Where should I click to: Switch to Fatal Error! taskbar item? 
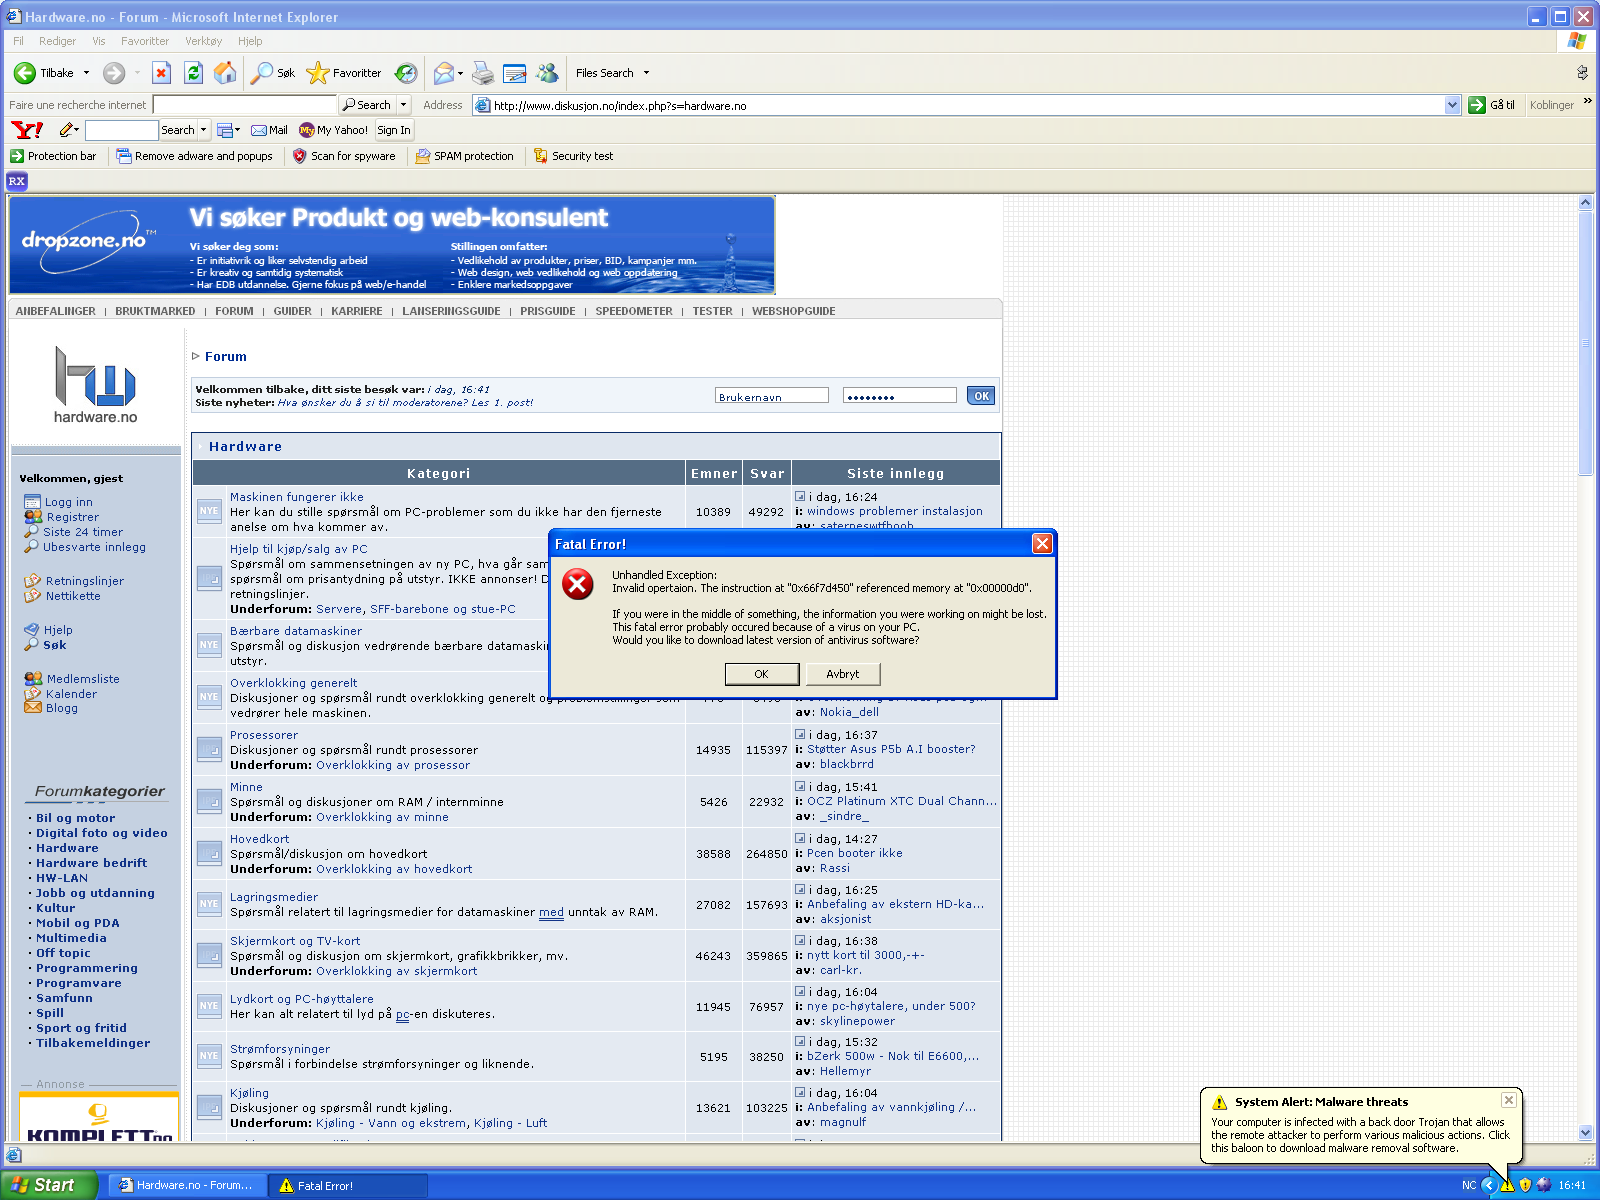pos(349,1185)
